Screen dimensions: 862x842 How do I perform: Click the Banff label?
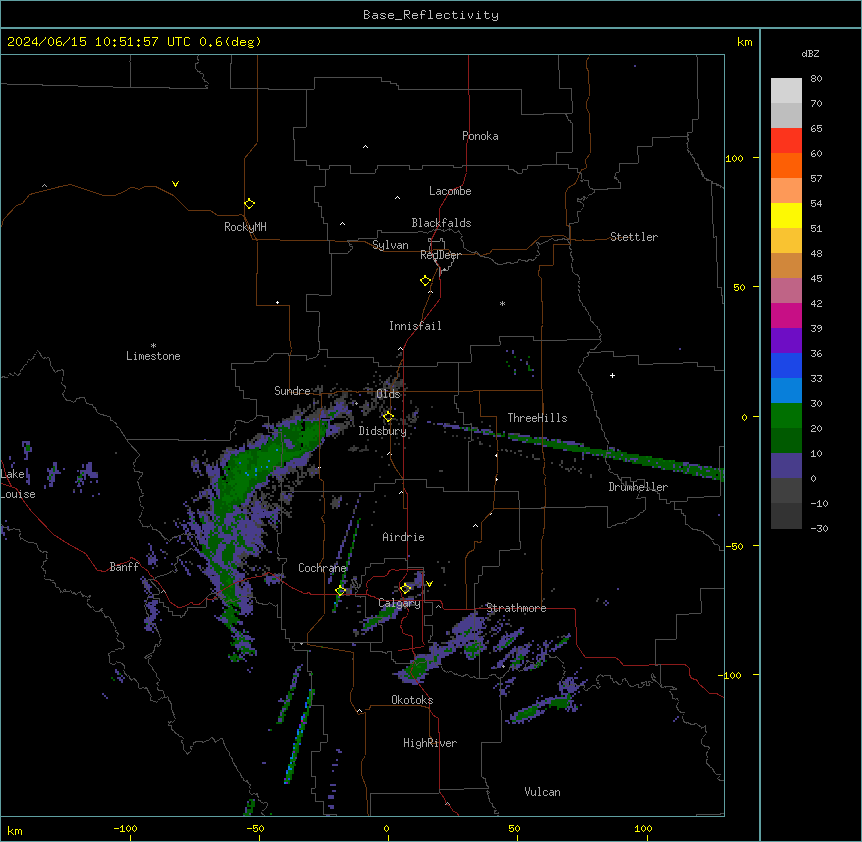pos(124,567)
